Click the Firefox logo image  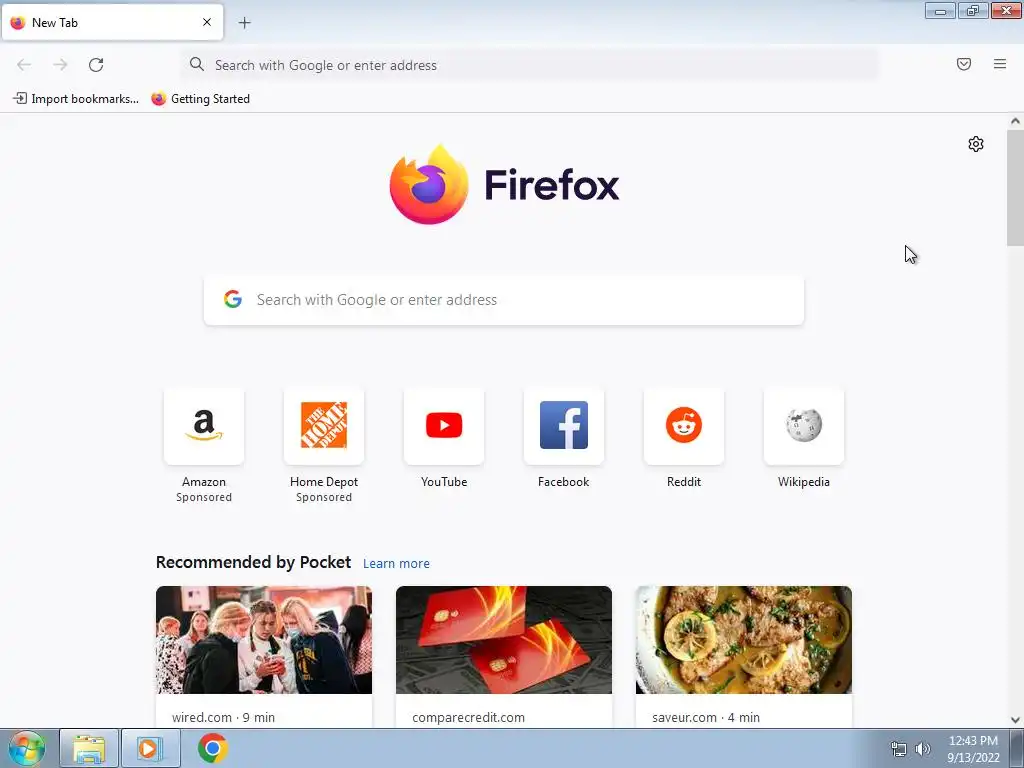(x=429, y=185)
